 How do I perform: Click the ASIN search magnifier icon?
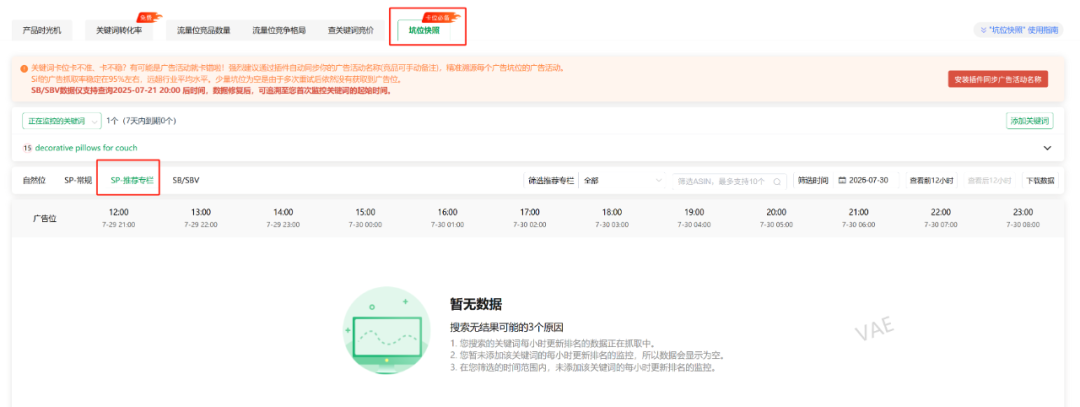pyautogui.click(x=778, y=182)
